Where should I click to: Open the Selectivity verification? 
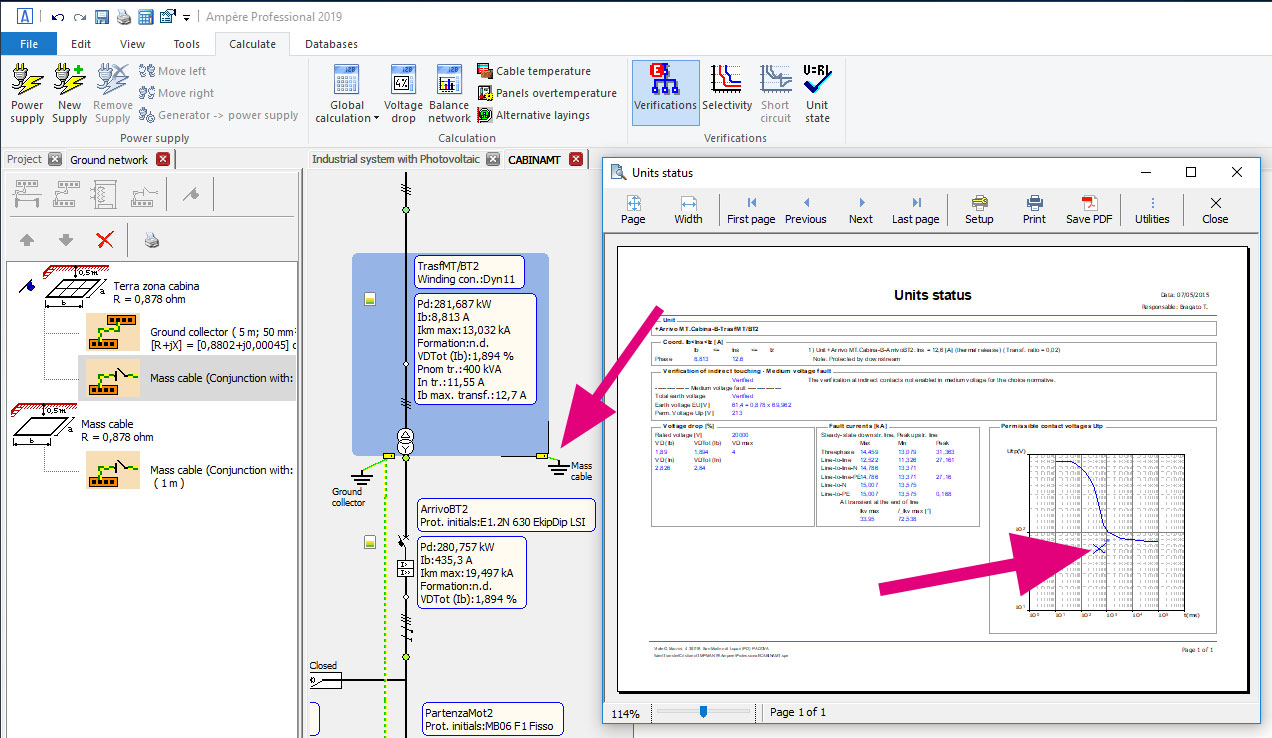tap(727, 92)
